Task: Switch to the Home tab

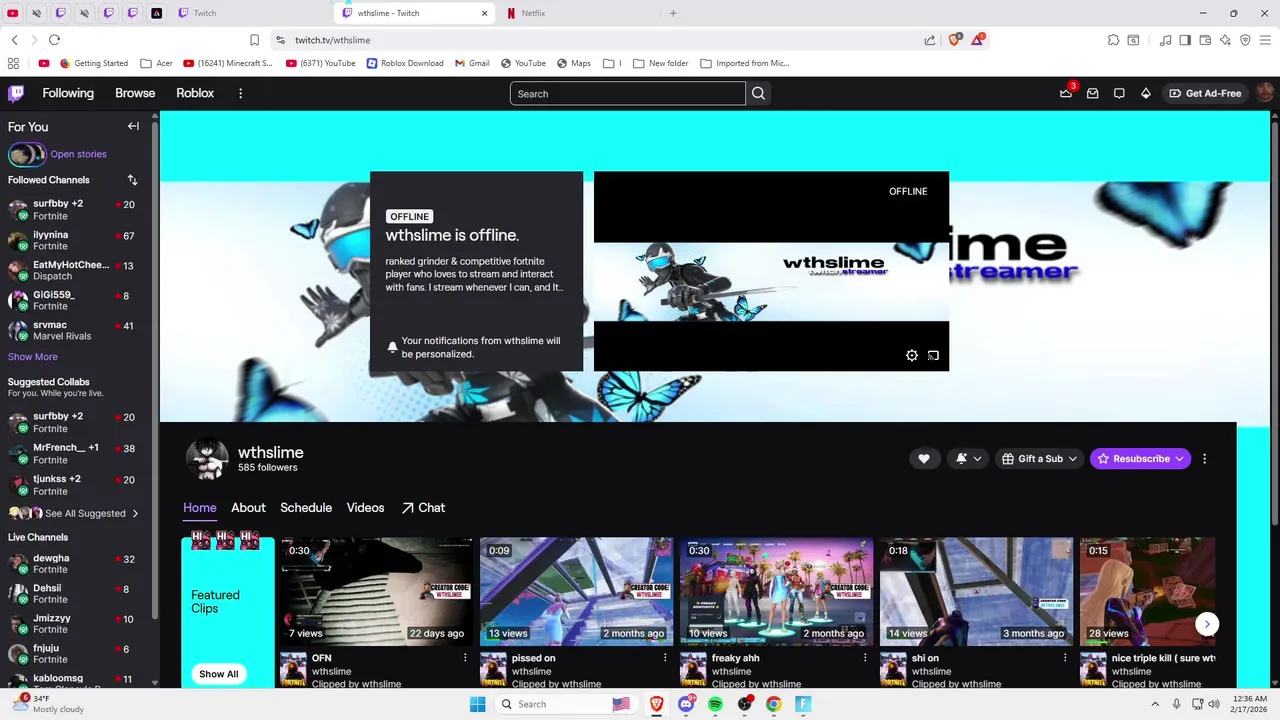Action: coord(199,508)
